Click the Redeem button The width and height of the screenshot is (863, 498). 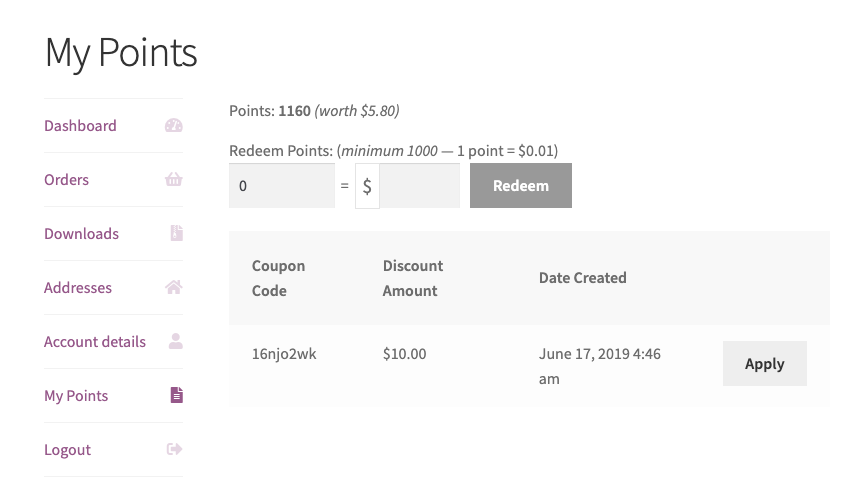[521, 185]
